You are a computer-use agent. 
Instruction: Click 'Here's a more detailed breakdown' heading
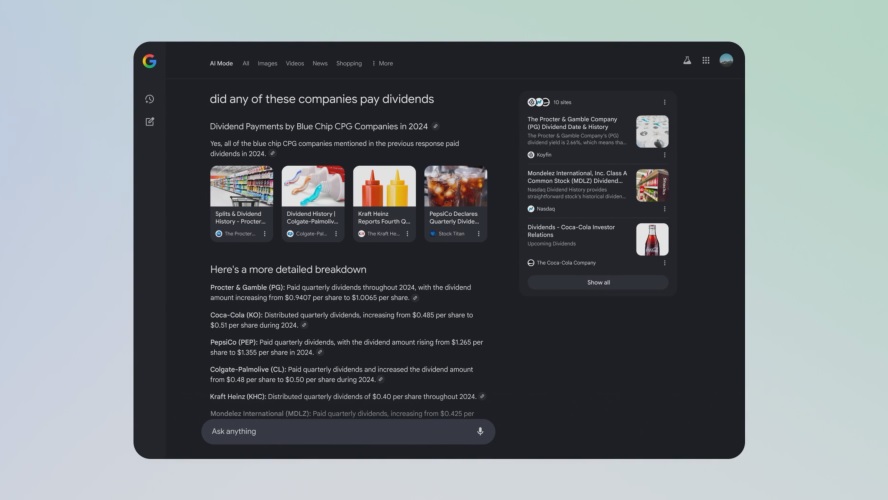coord(288,270)
